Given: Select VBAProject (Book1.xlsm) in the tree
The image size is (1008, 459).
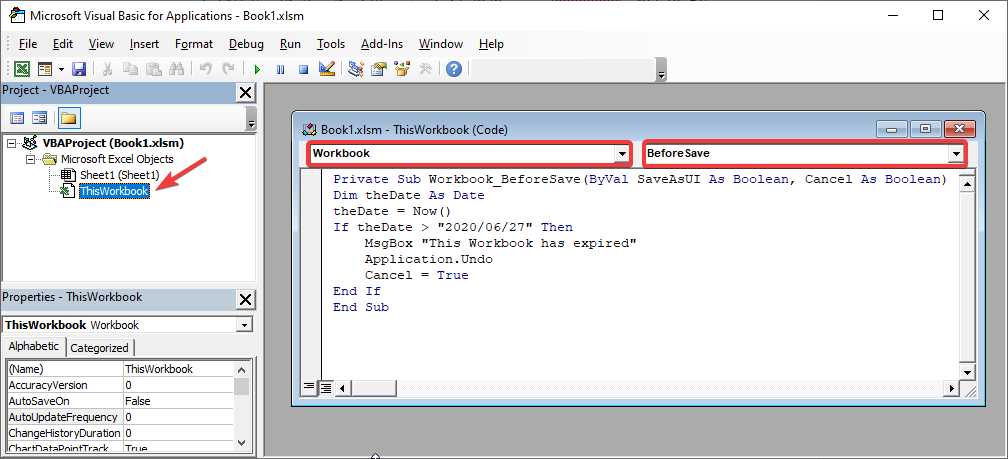Looking at the screenshot, I should (x=114, y=143).
